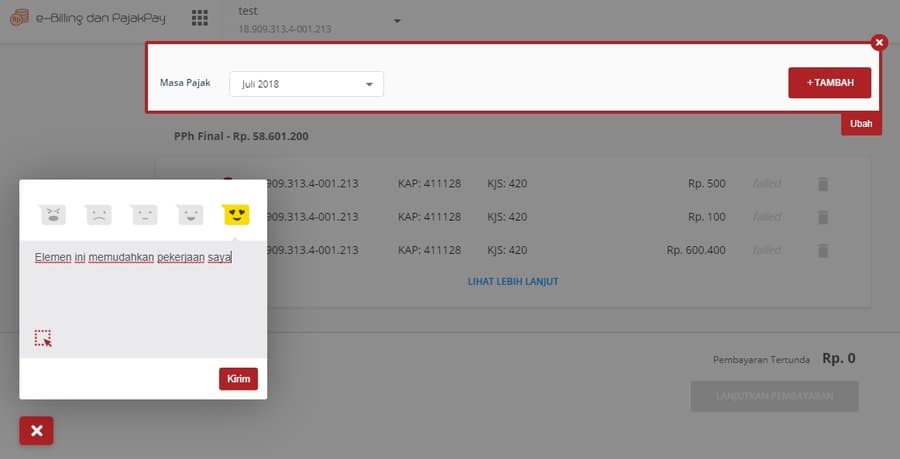Viewport: 900px width, 459px height.
Task: Close the highlighted Masa Pajak panel
Action: (x=879, y=42)
